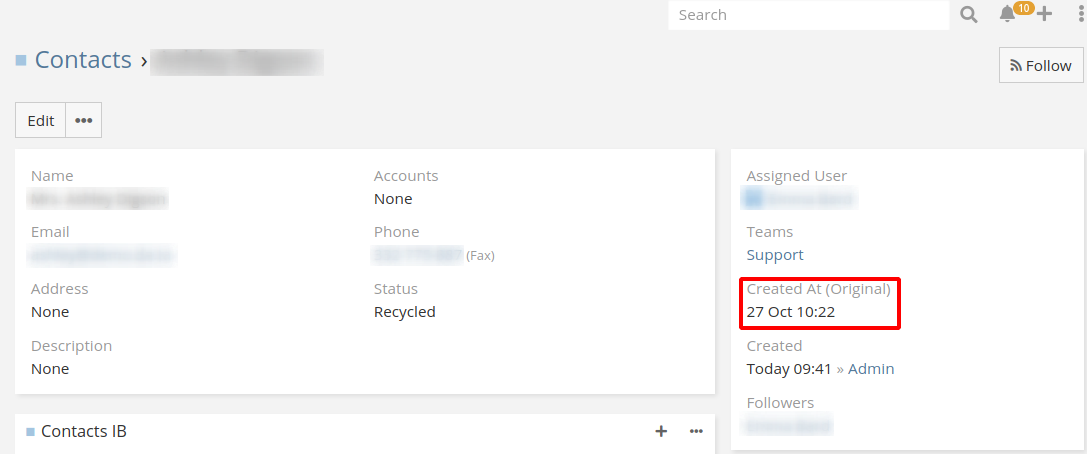
Task: Click the Created At (Original) date value
Action: pos(791,312)
